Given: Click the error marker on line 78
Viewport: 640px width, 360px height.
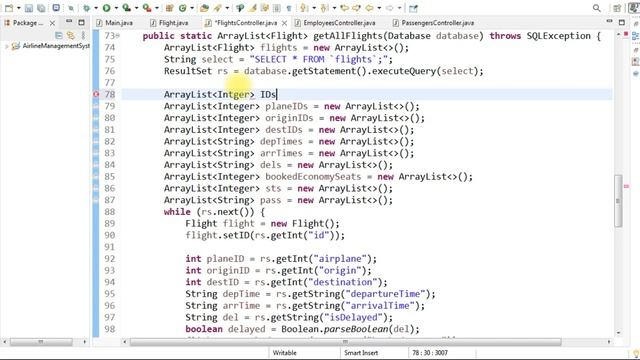Looking at the screenshot, I should point(96,94).
